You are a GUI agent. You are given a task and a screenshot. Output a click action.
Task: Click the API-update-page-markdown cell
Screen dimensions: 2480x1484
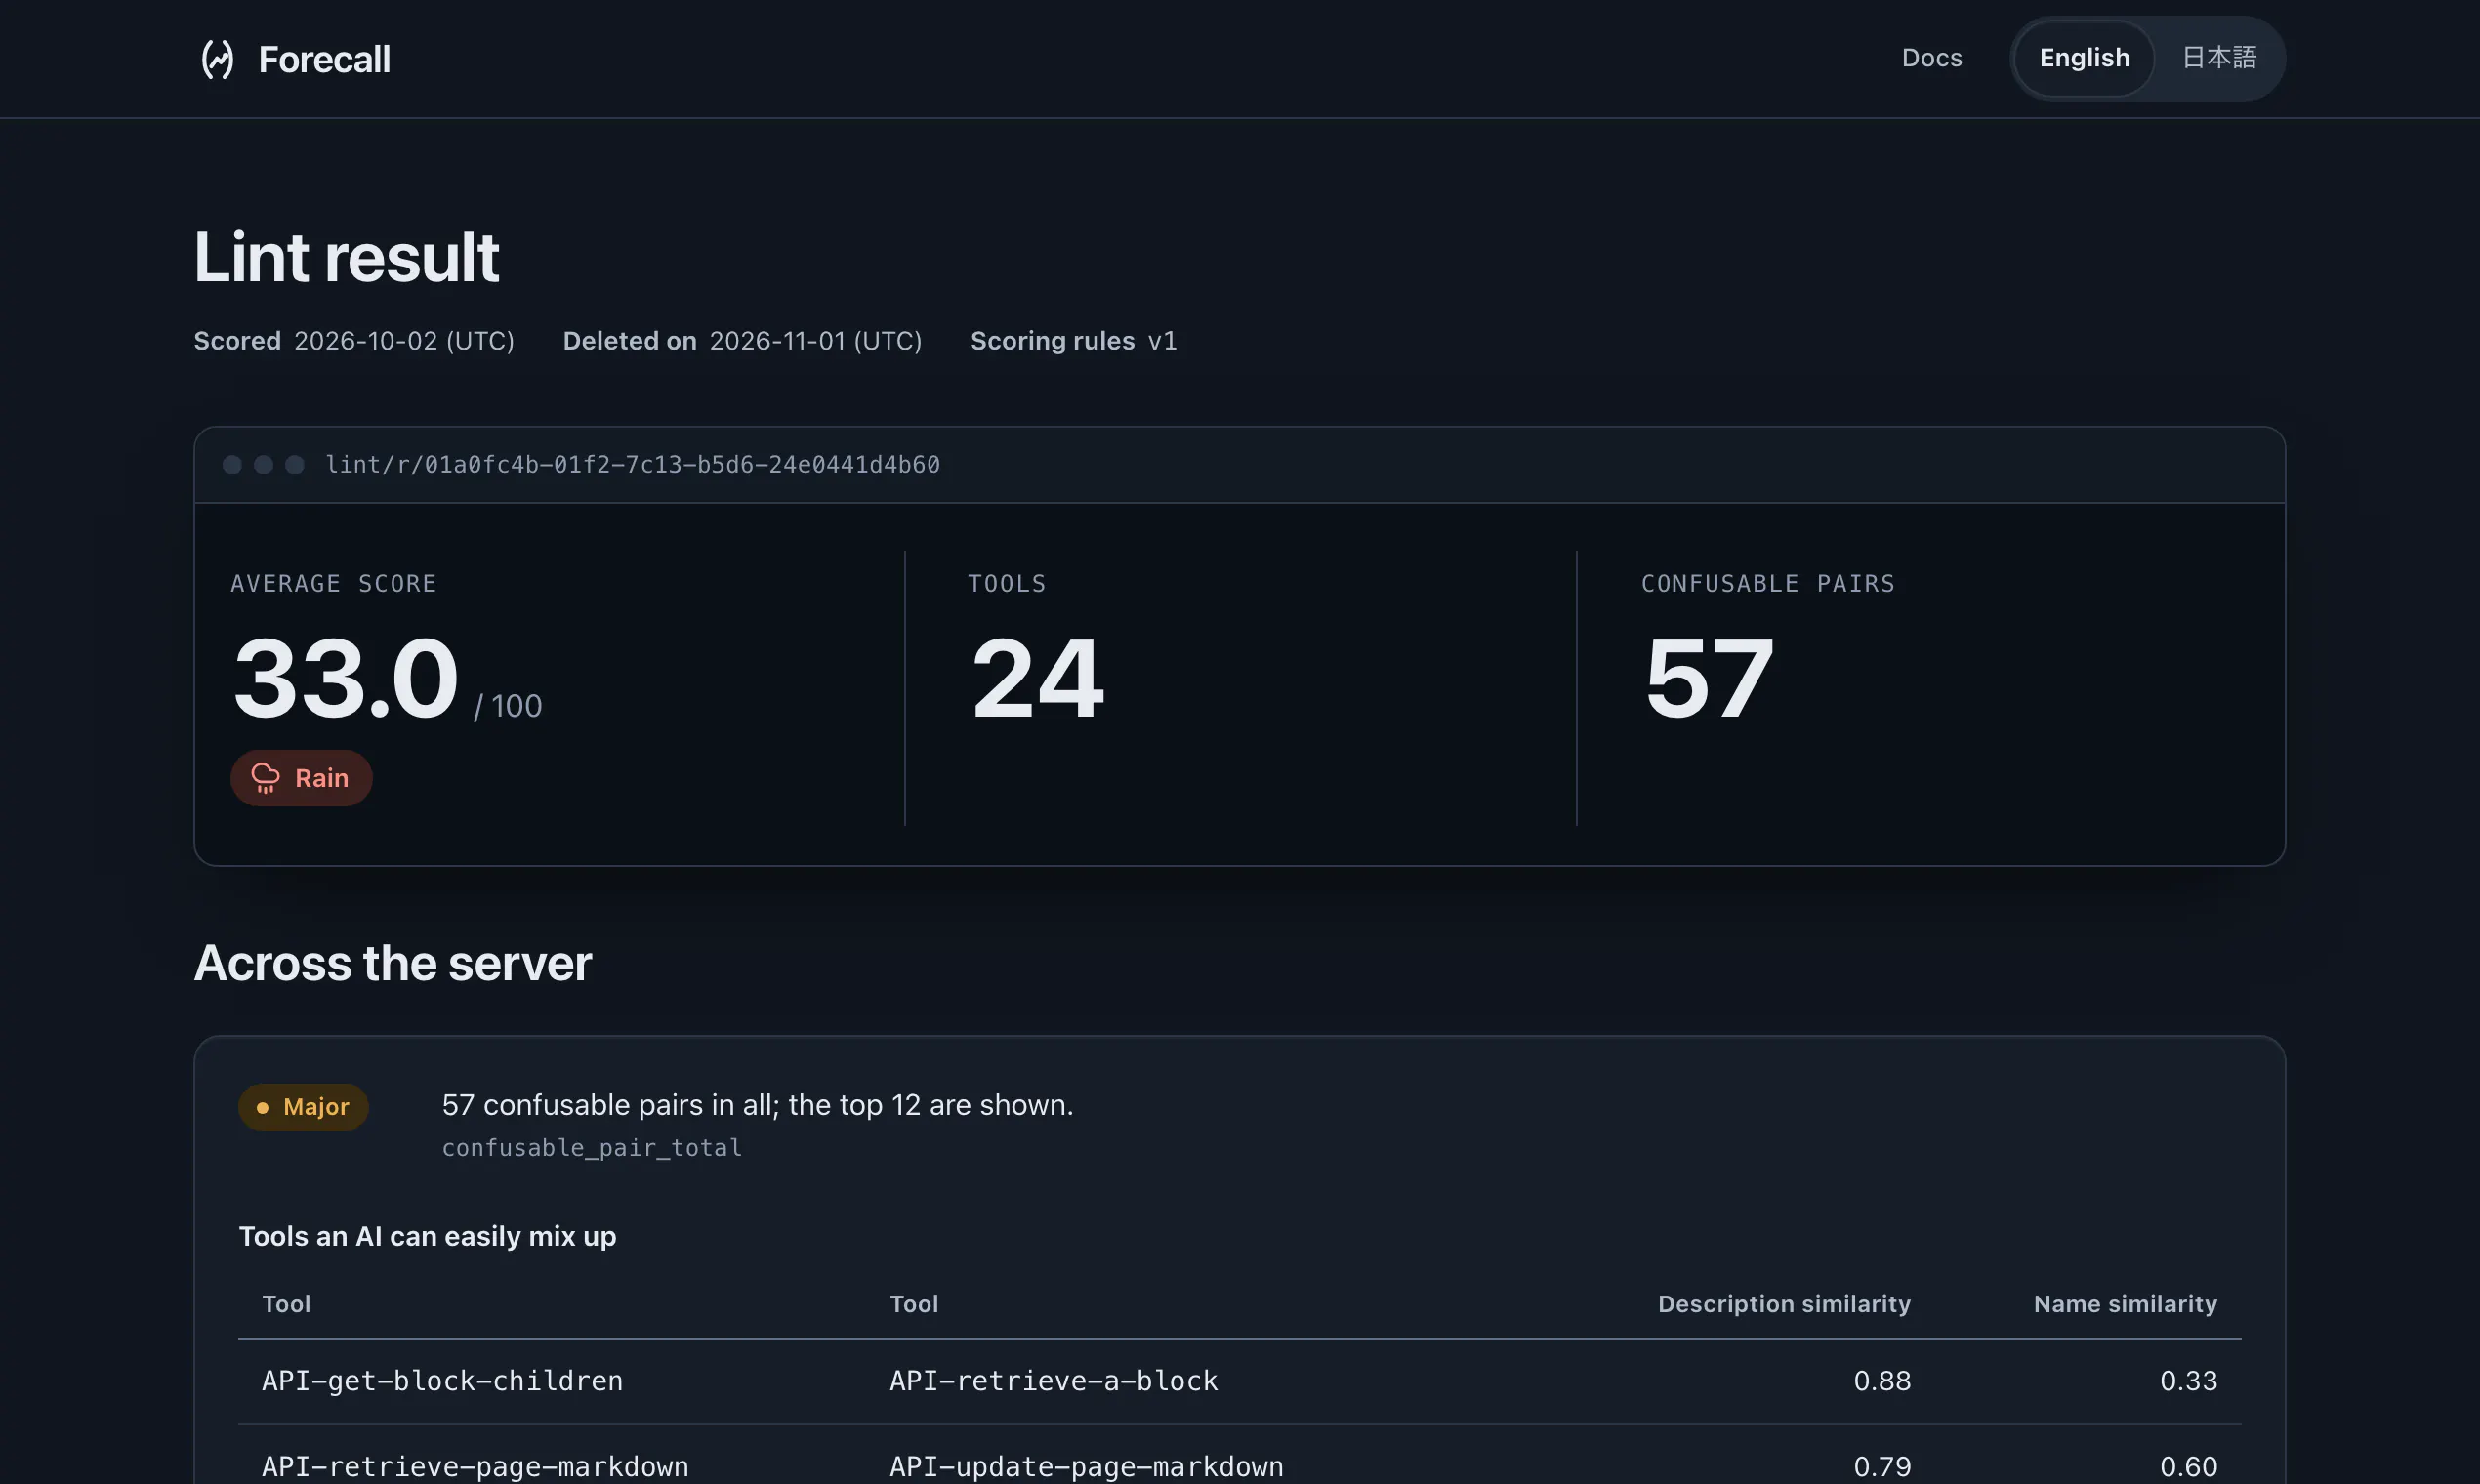[1086, 1467]
